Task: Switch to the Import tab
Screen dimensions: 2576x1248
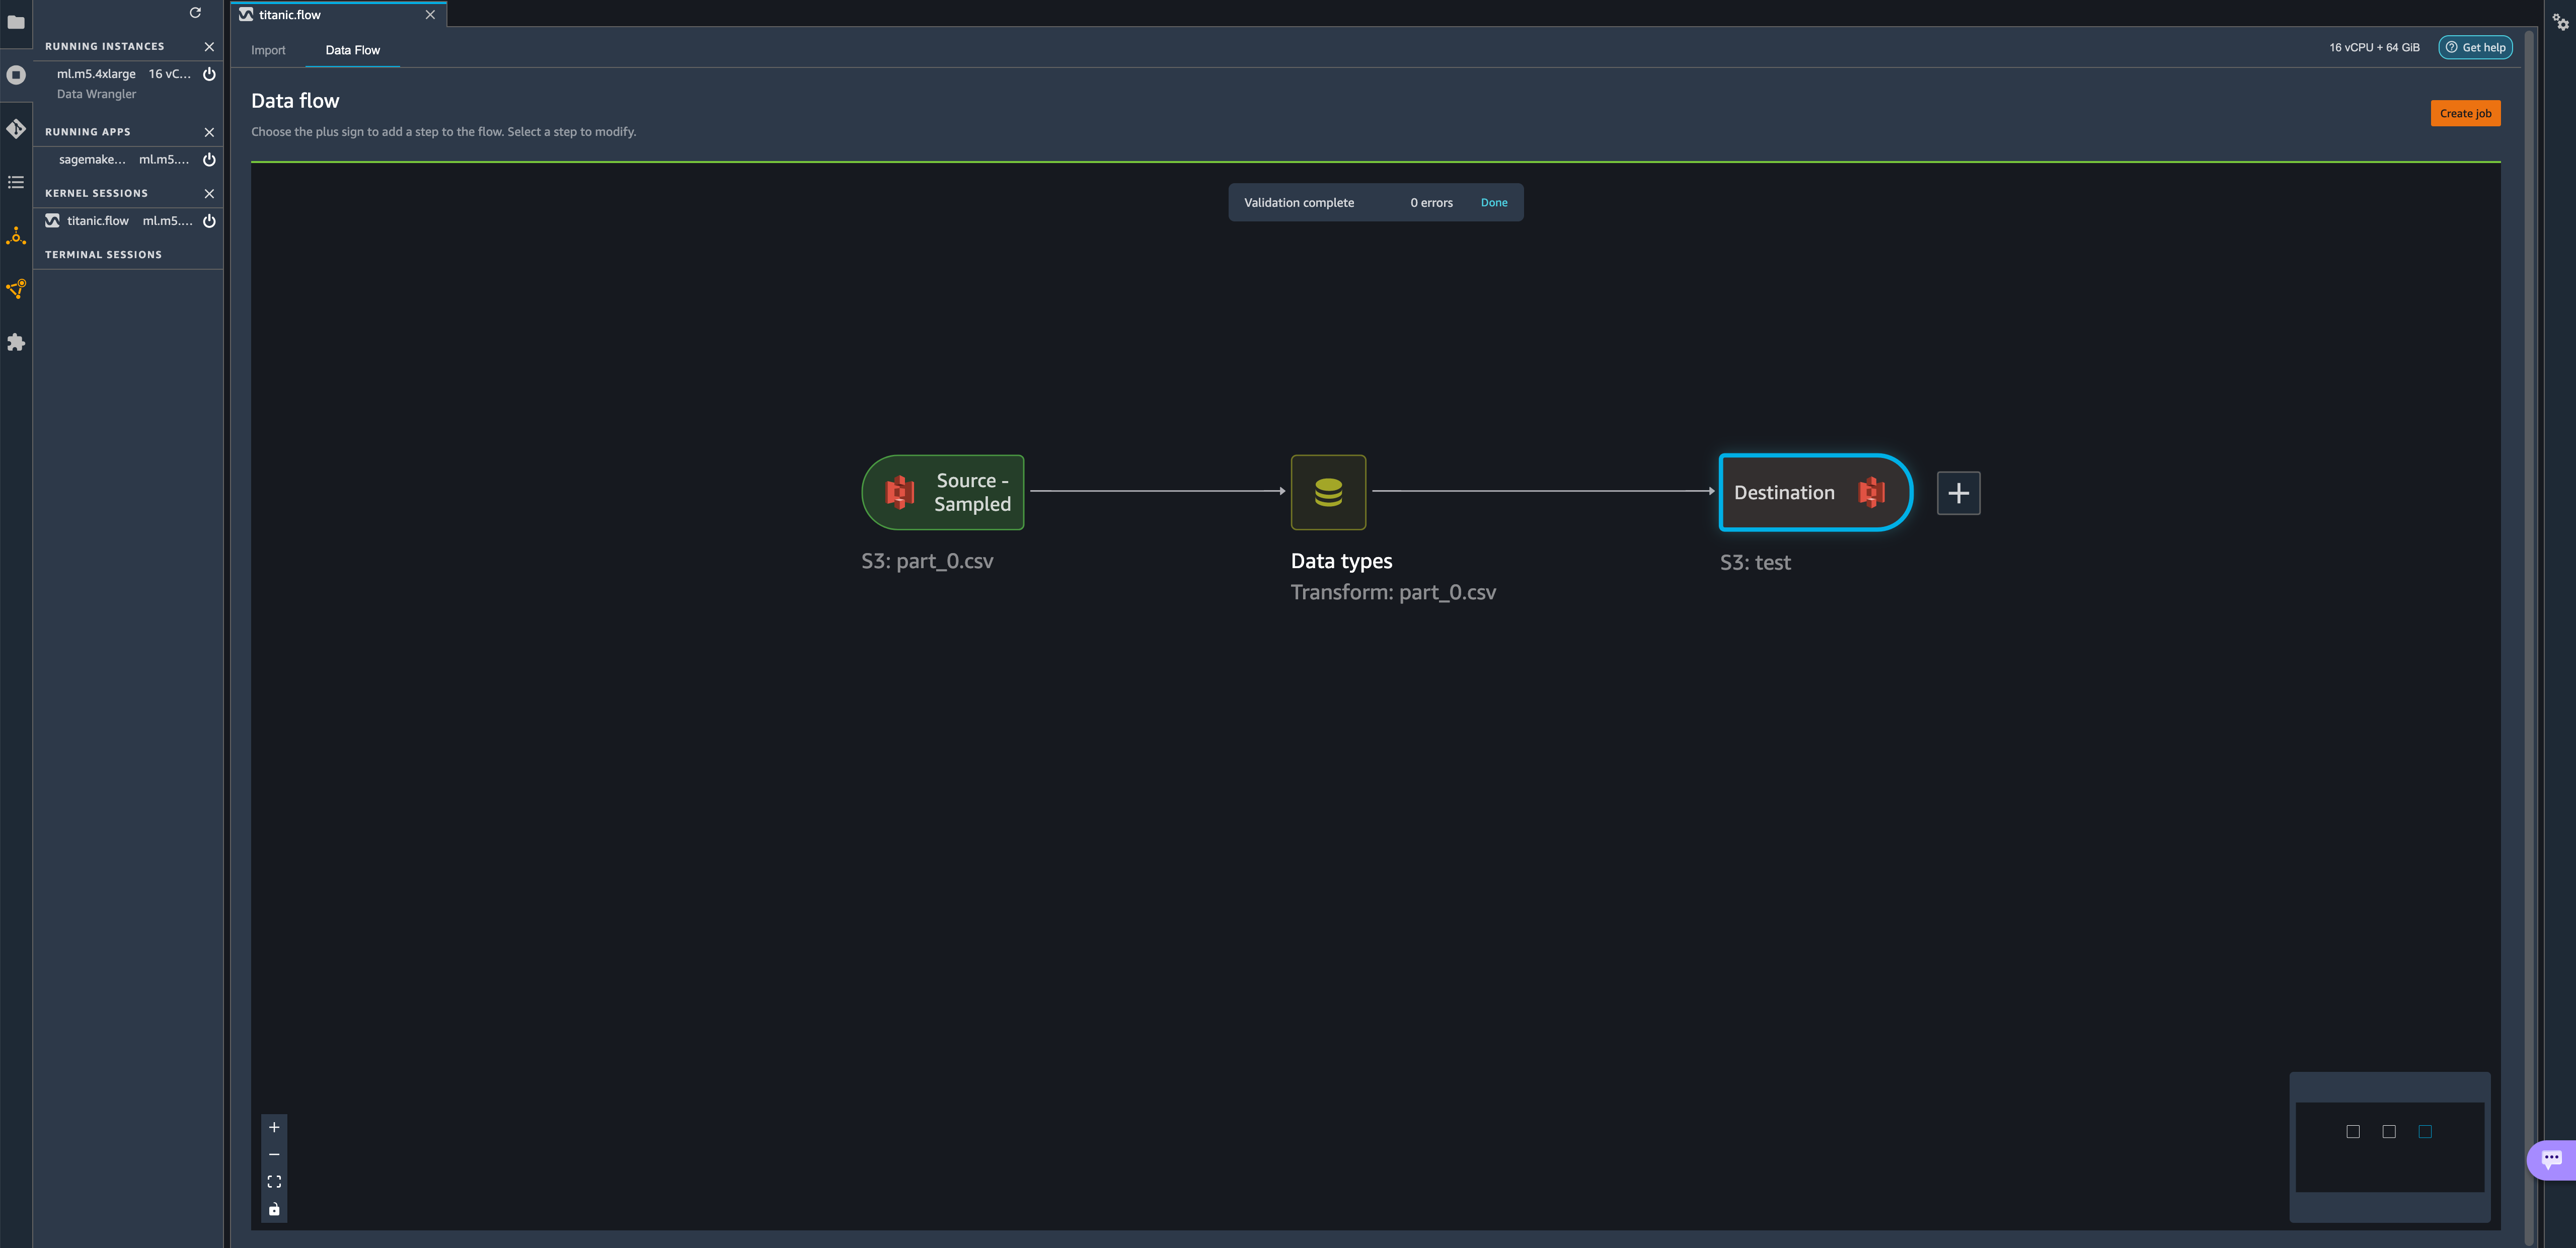Action: click(268, 50)
